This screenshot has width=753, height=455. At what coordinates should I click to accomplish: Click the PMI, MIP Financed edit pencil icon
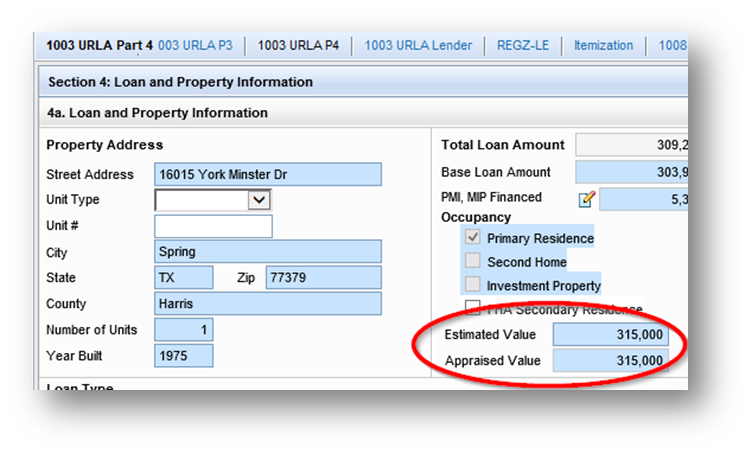pos(586,199)
